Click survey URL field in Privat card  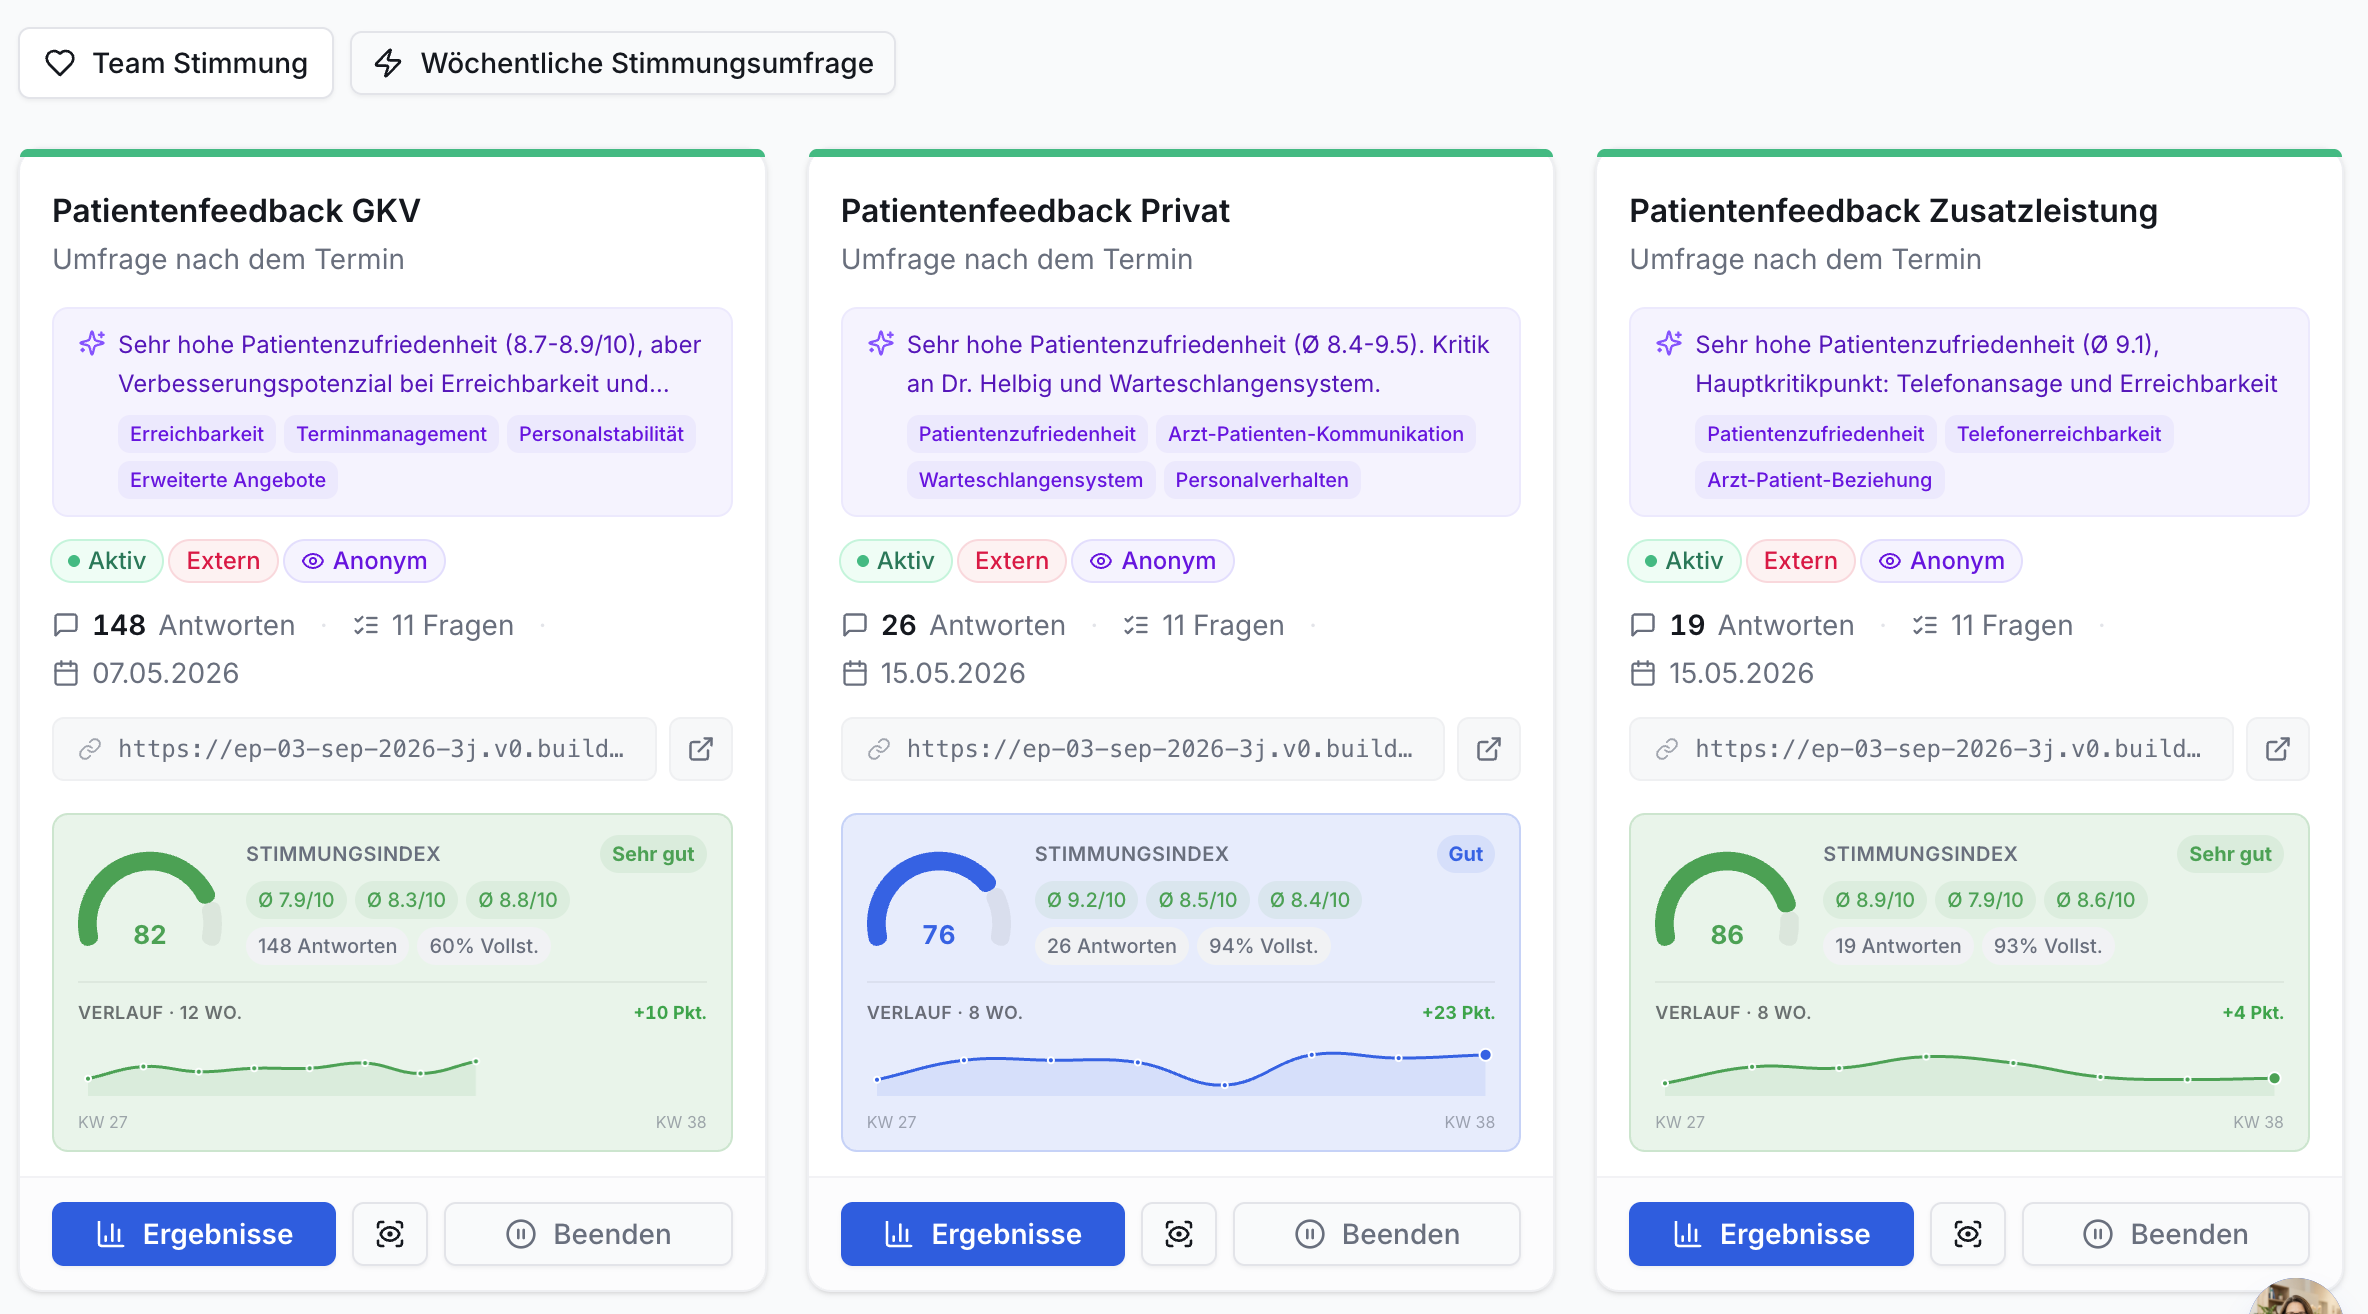coord(1143,749)
